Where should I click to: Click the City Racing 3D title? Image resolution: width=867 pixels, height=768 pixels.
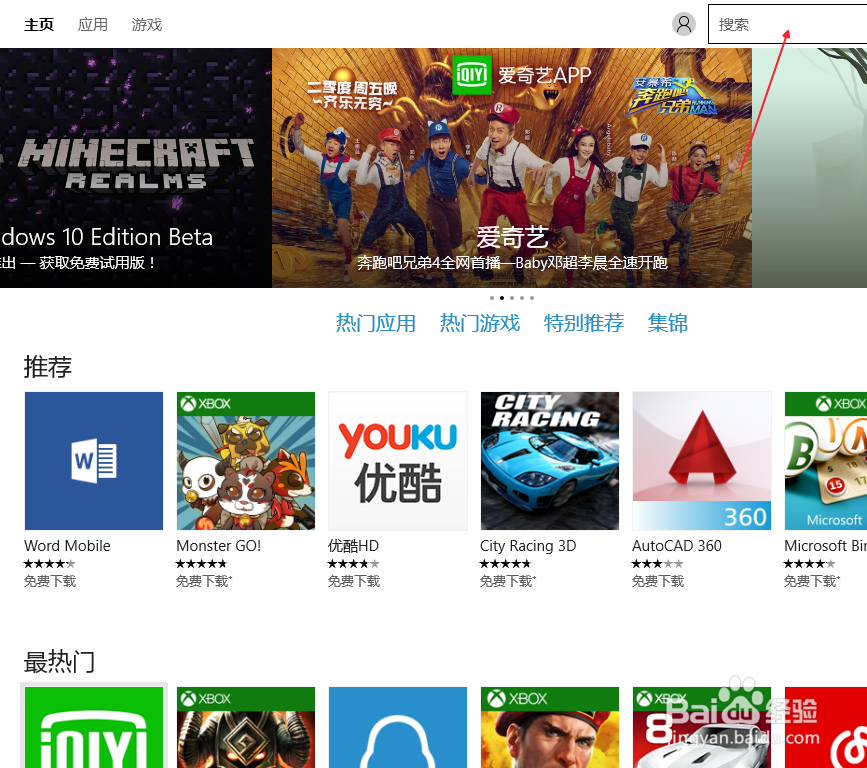[x=528, y=546]
